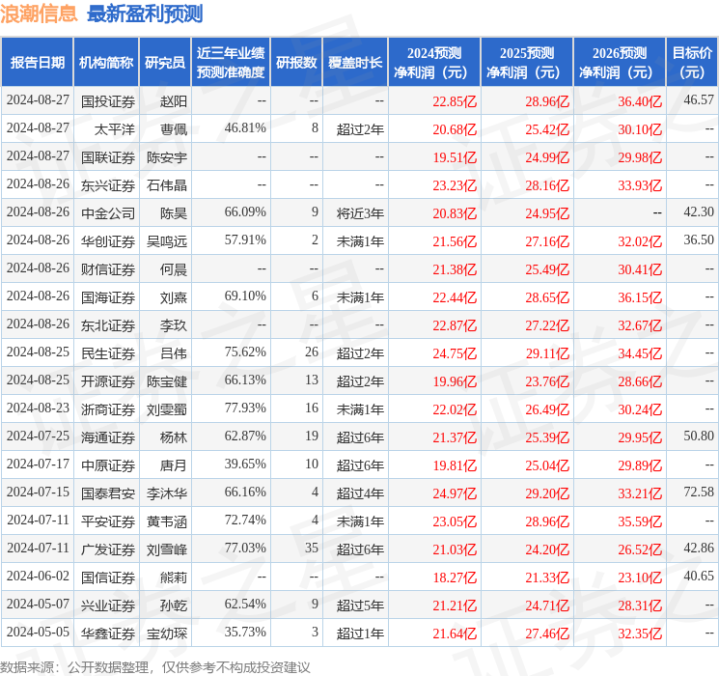719x676 pixels.
Task: Click the 18.27亿 2024 profit value
Action: (x=454, y=577)
